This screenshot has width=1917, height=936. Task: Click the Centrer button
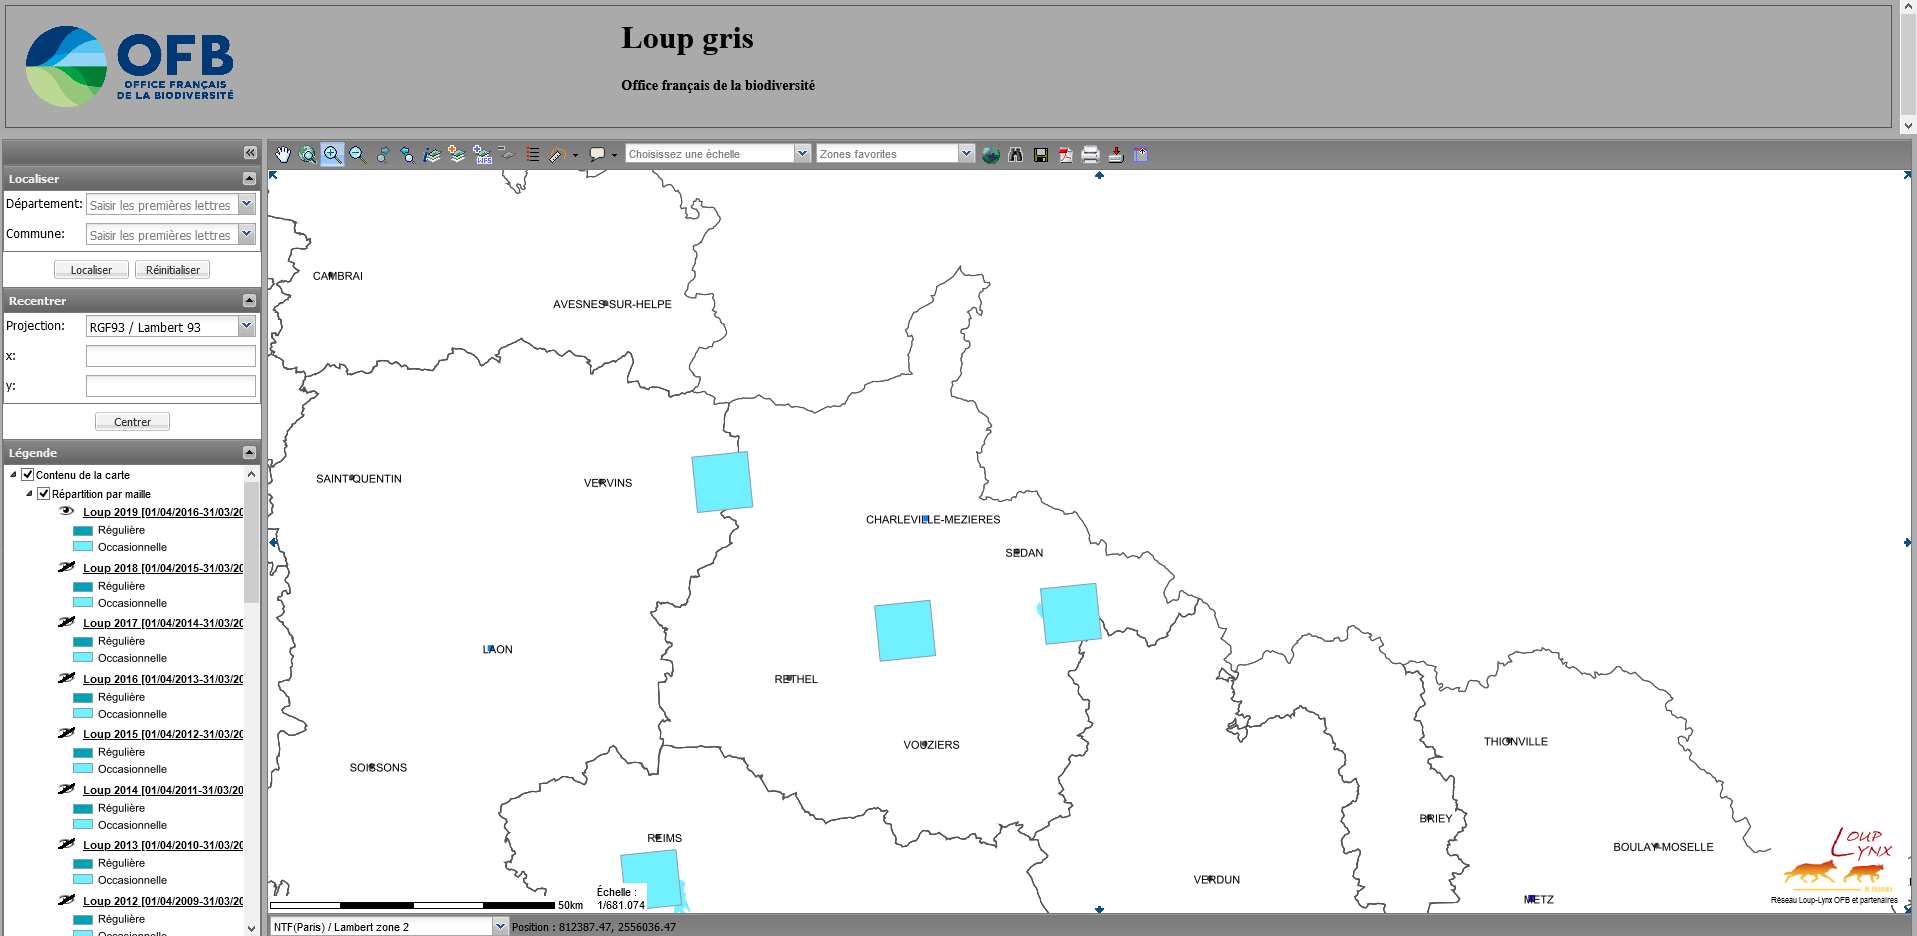click(132, 422)
